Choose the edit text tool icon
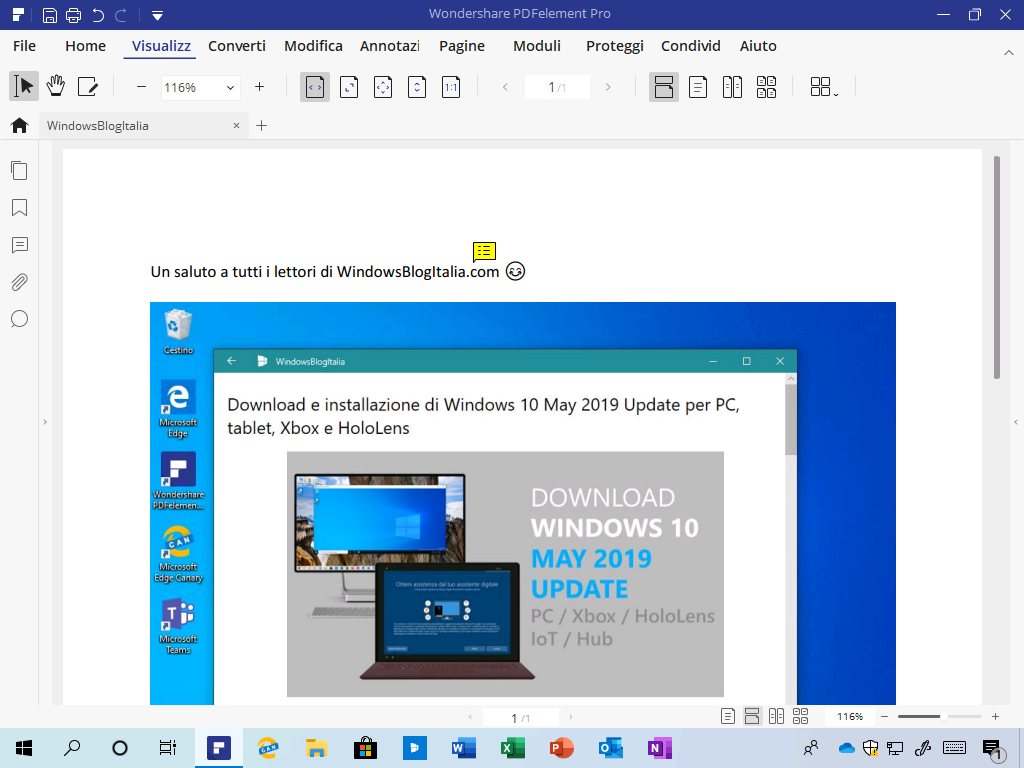This screenshot has width=1024, height=768. (88, 86)
